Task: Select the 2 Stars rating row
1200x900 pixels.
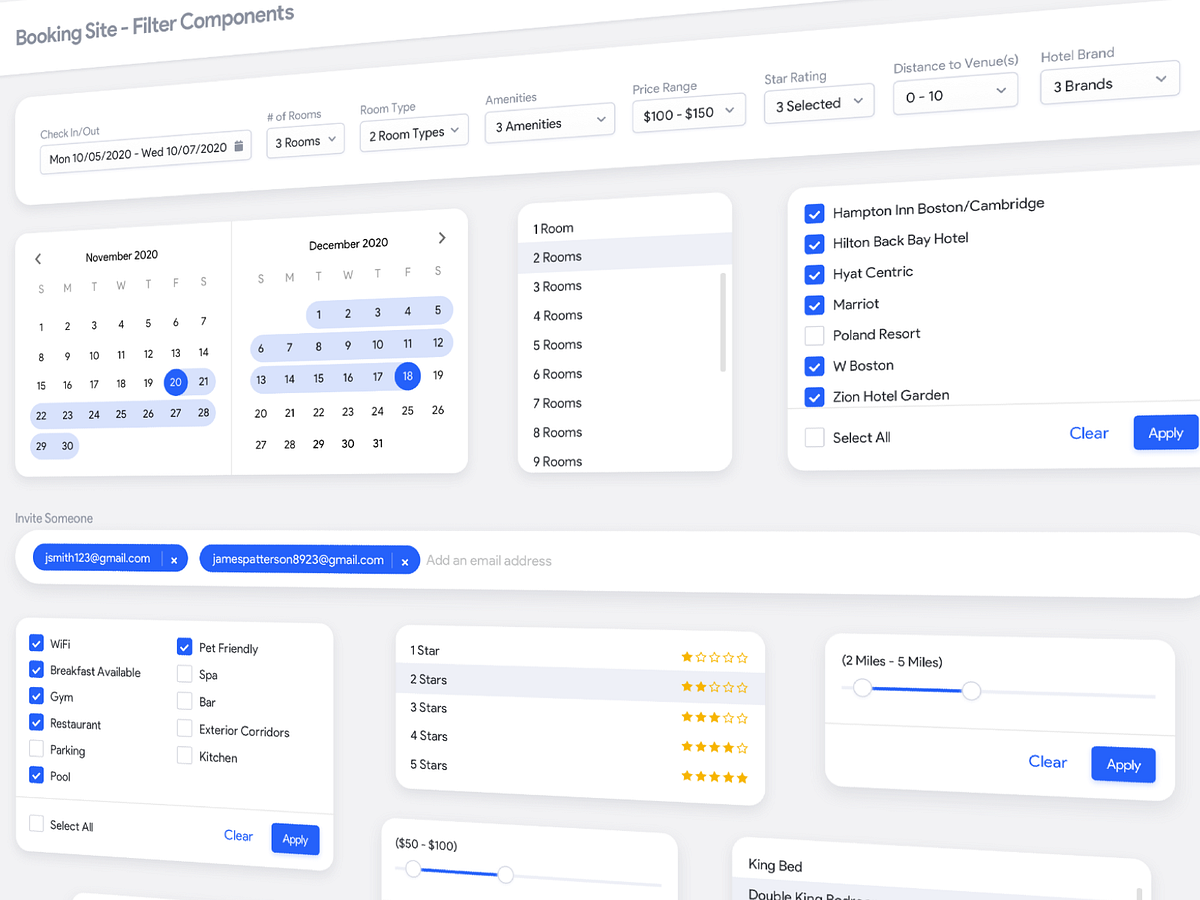Action: pos(580,682)
